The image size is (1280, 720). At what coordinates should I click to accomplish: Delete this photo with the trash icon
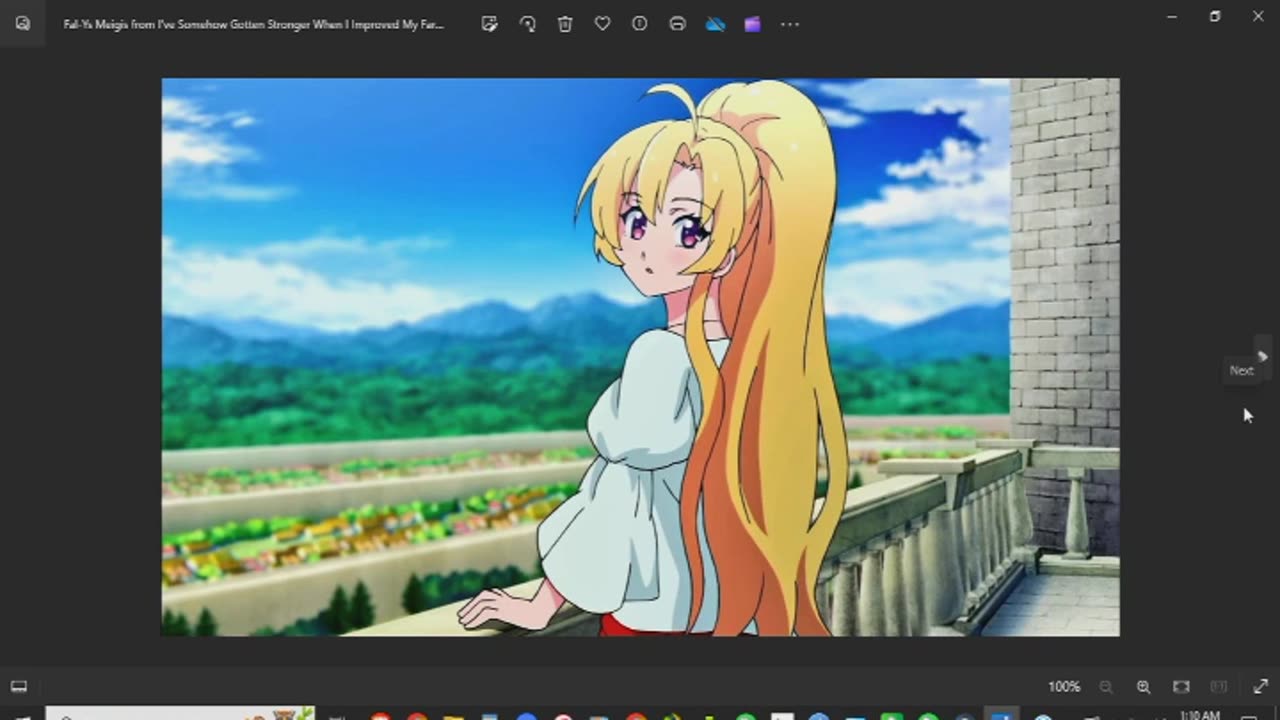point(565,24)
